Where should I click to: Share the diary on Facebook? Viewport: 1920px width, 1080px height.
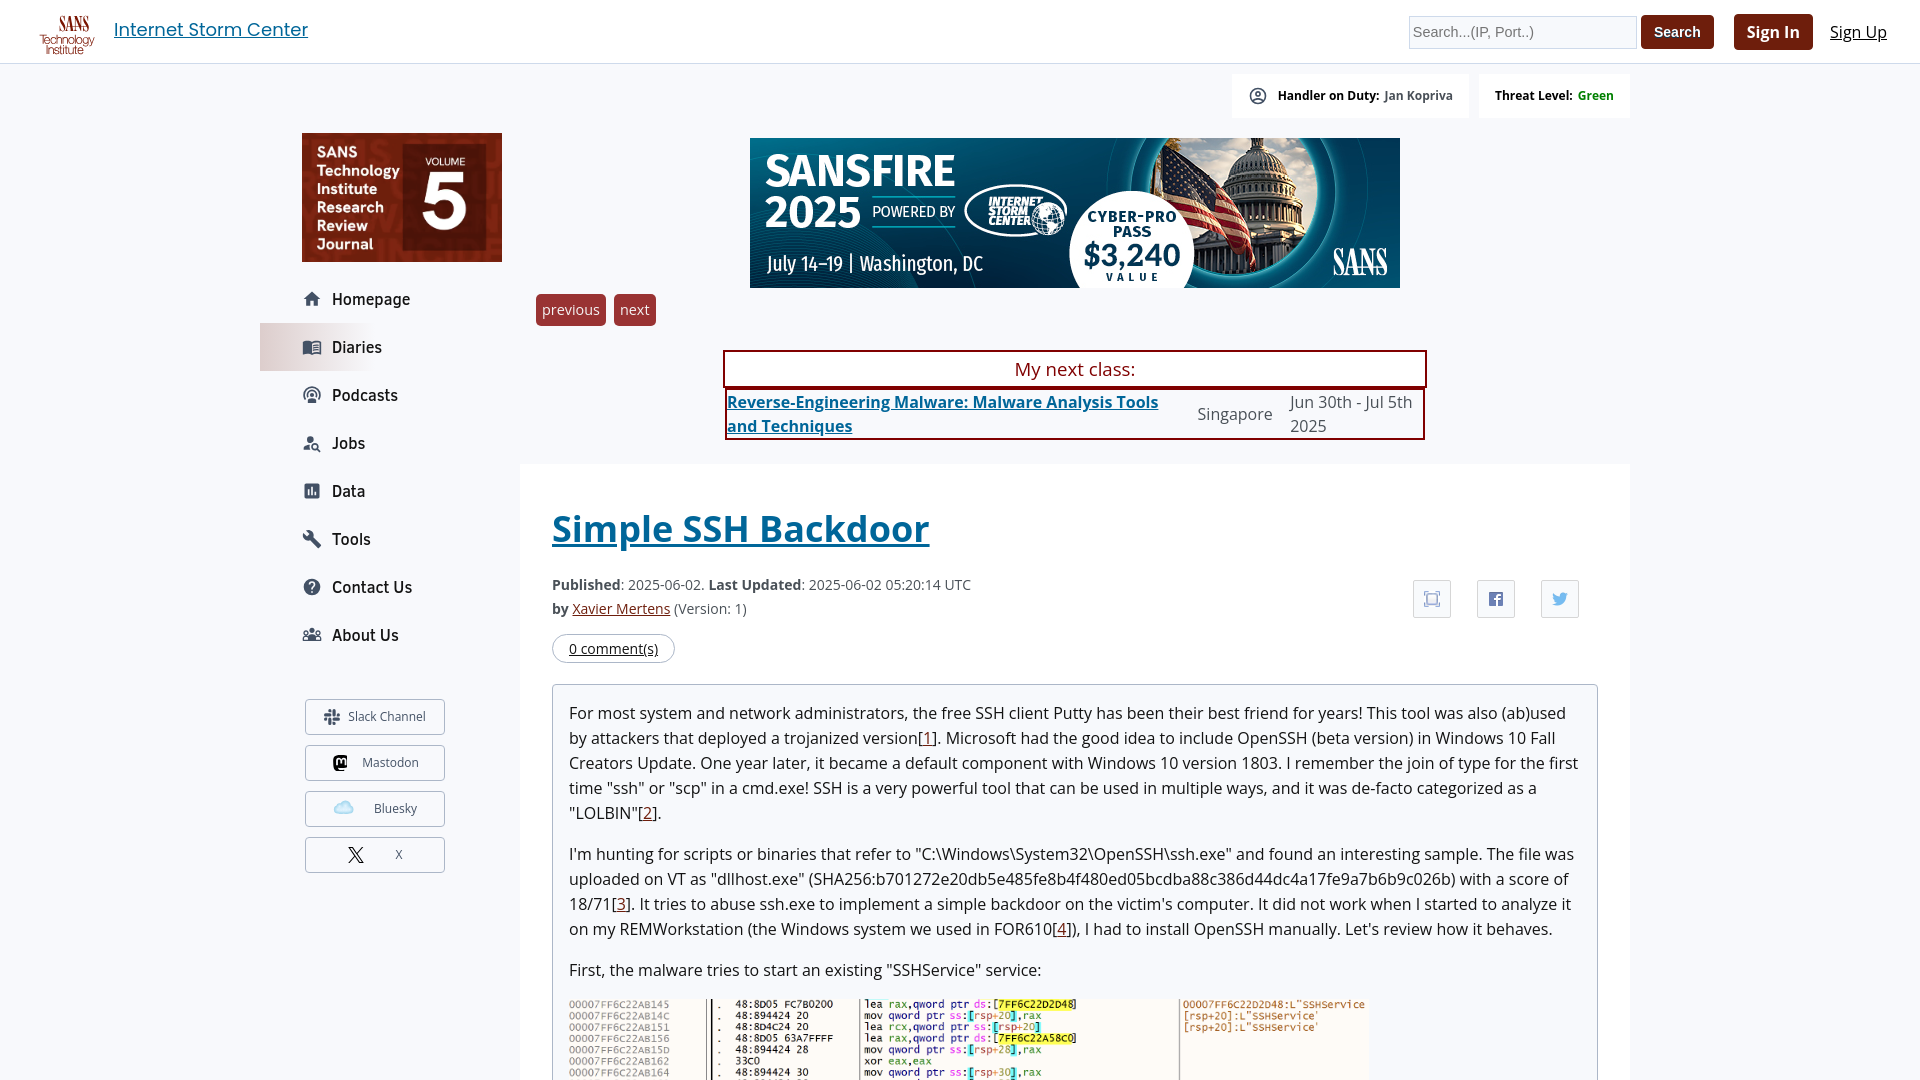1496,599
